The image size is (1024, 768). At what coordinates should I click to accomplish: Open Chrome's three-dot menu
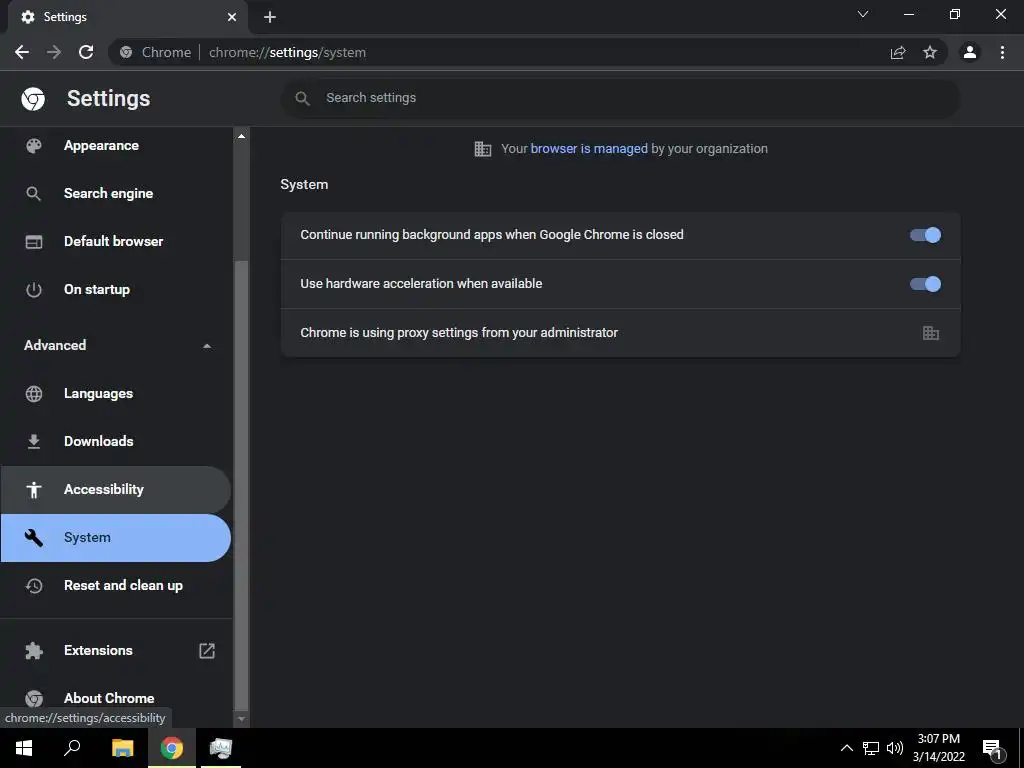pos(1002,52)
